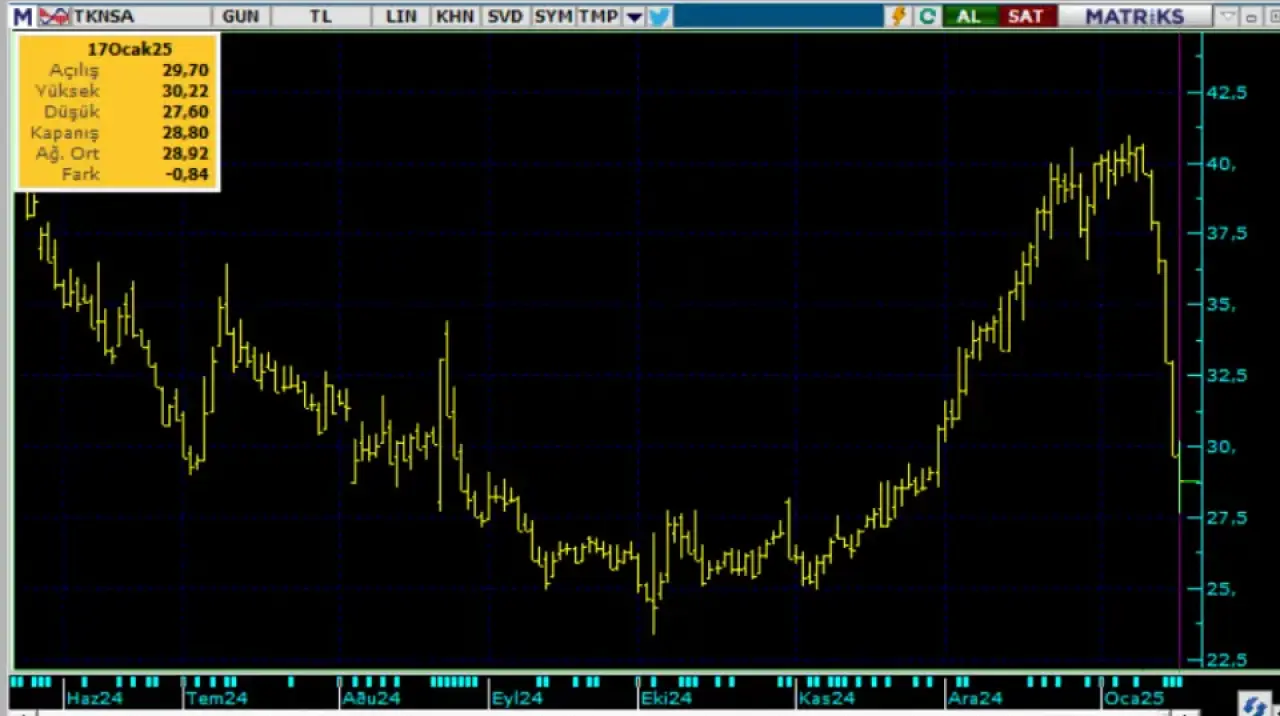Click the 37,5 price axis label
The width and height of the screenshot is (1280, 716).
[x=1228, y=233]
